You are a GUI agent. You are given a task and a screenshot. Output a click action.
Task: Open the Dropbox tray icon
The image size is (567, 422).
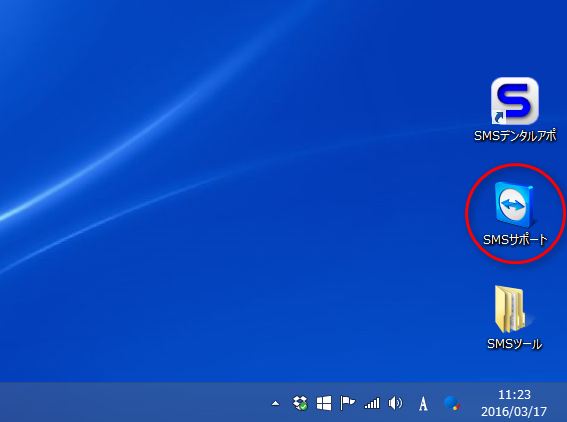(300, 403)
